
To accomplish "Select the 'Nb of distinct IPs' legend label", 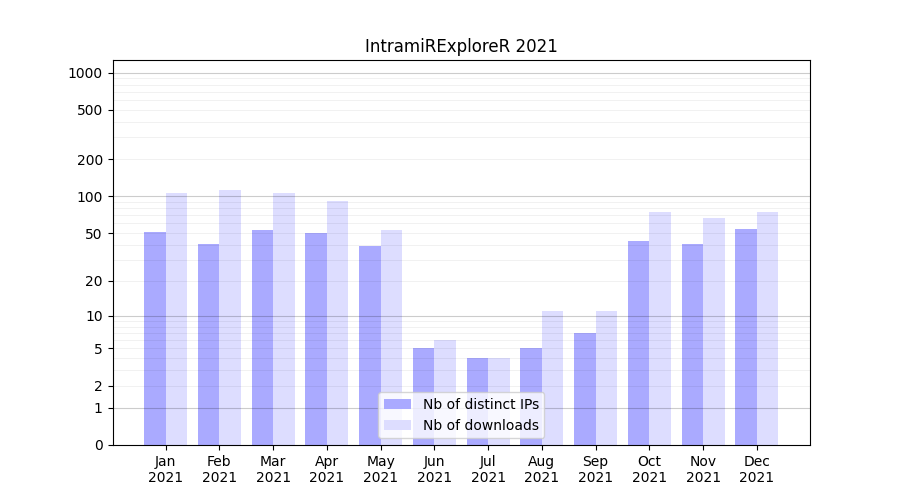I will 480,404.
